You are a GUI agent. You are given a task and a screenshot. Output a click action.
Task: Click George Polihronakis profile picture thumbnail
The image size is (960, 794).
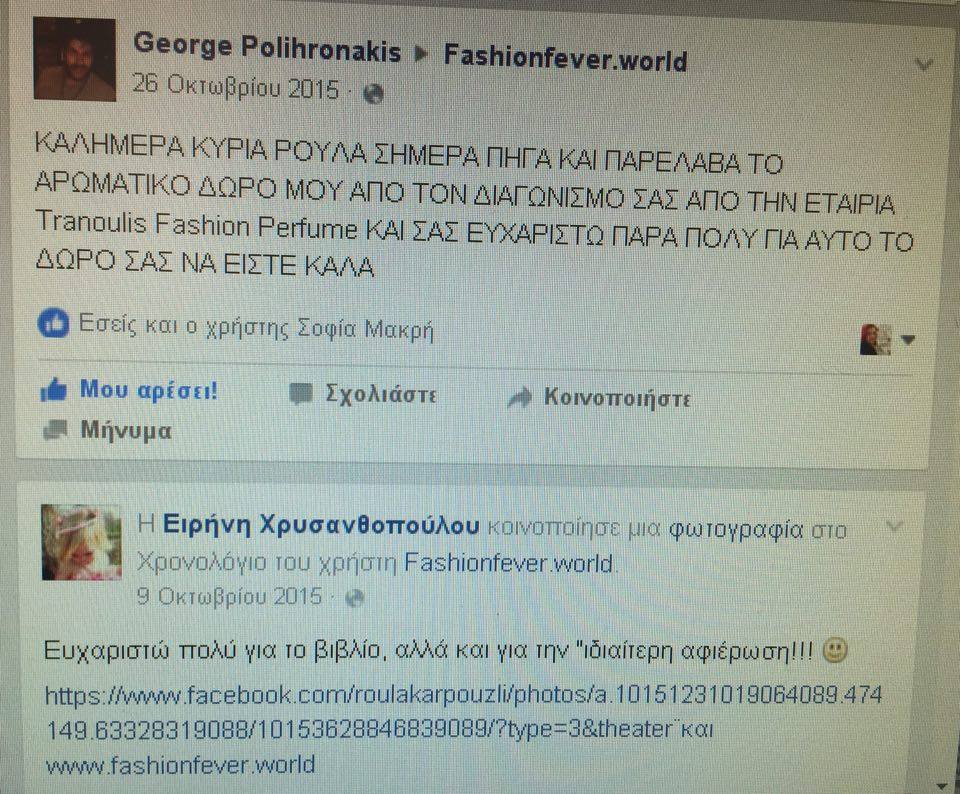(75, 59)
